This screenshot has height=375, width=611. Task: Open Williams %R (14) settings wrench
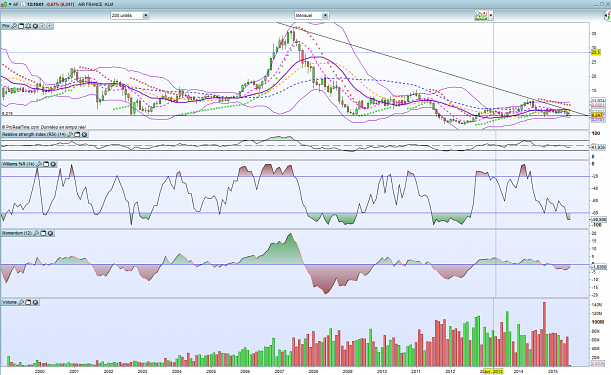pyautogui.click(x=39, y=164)
